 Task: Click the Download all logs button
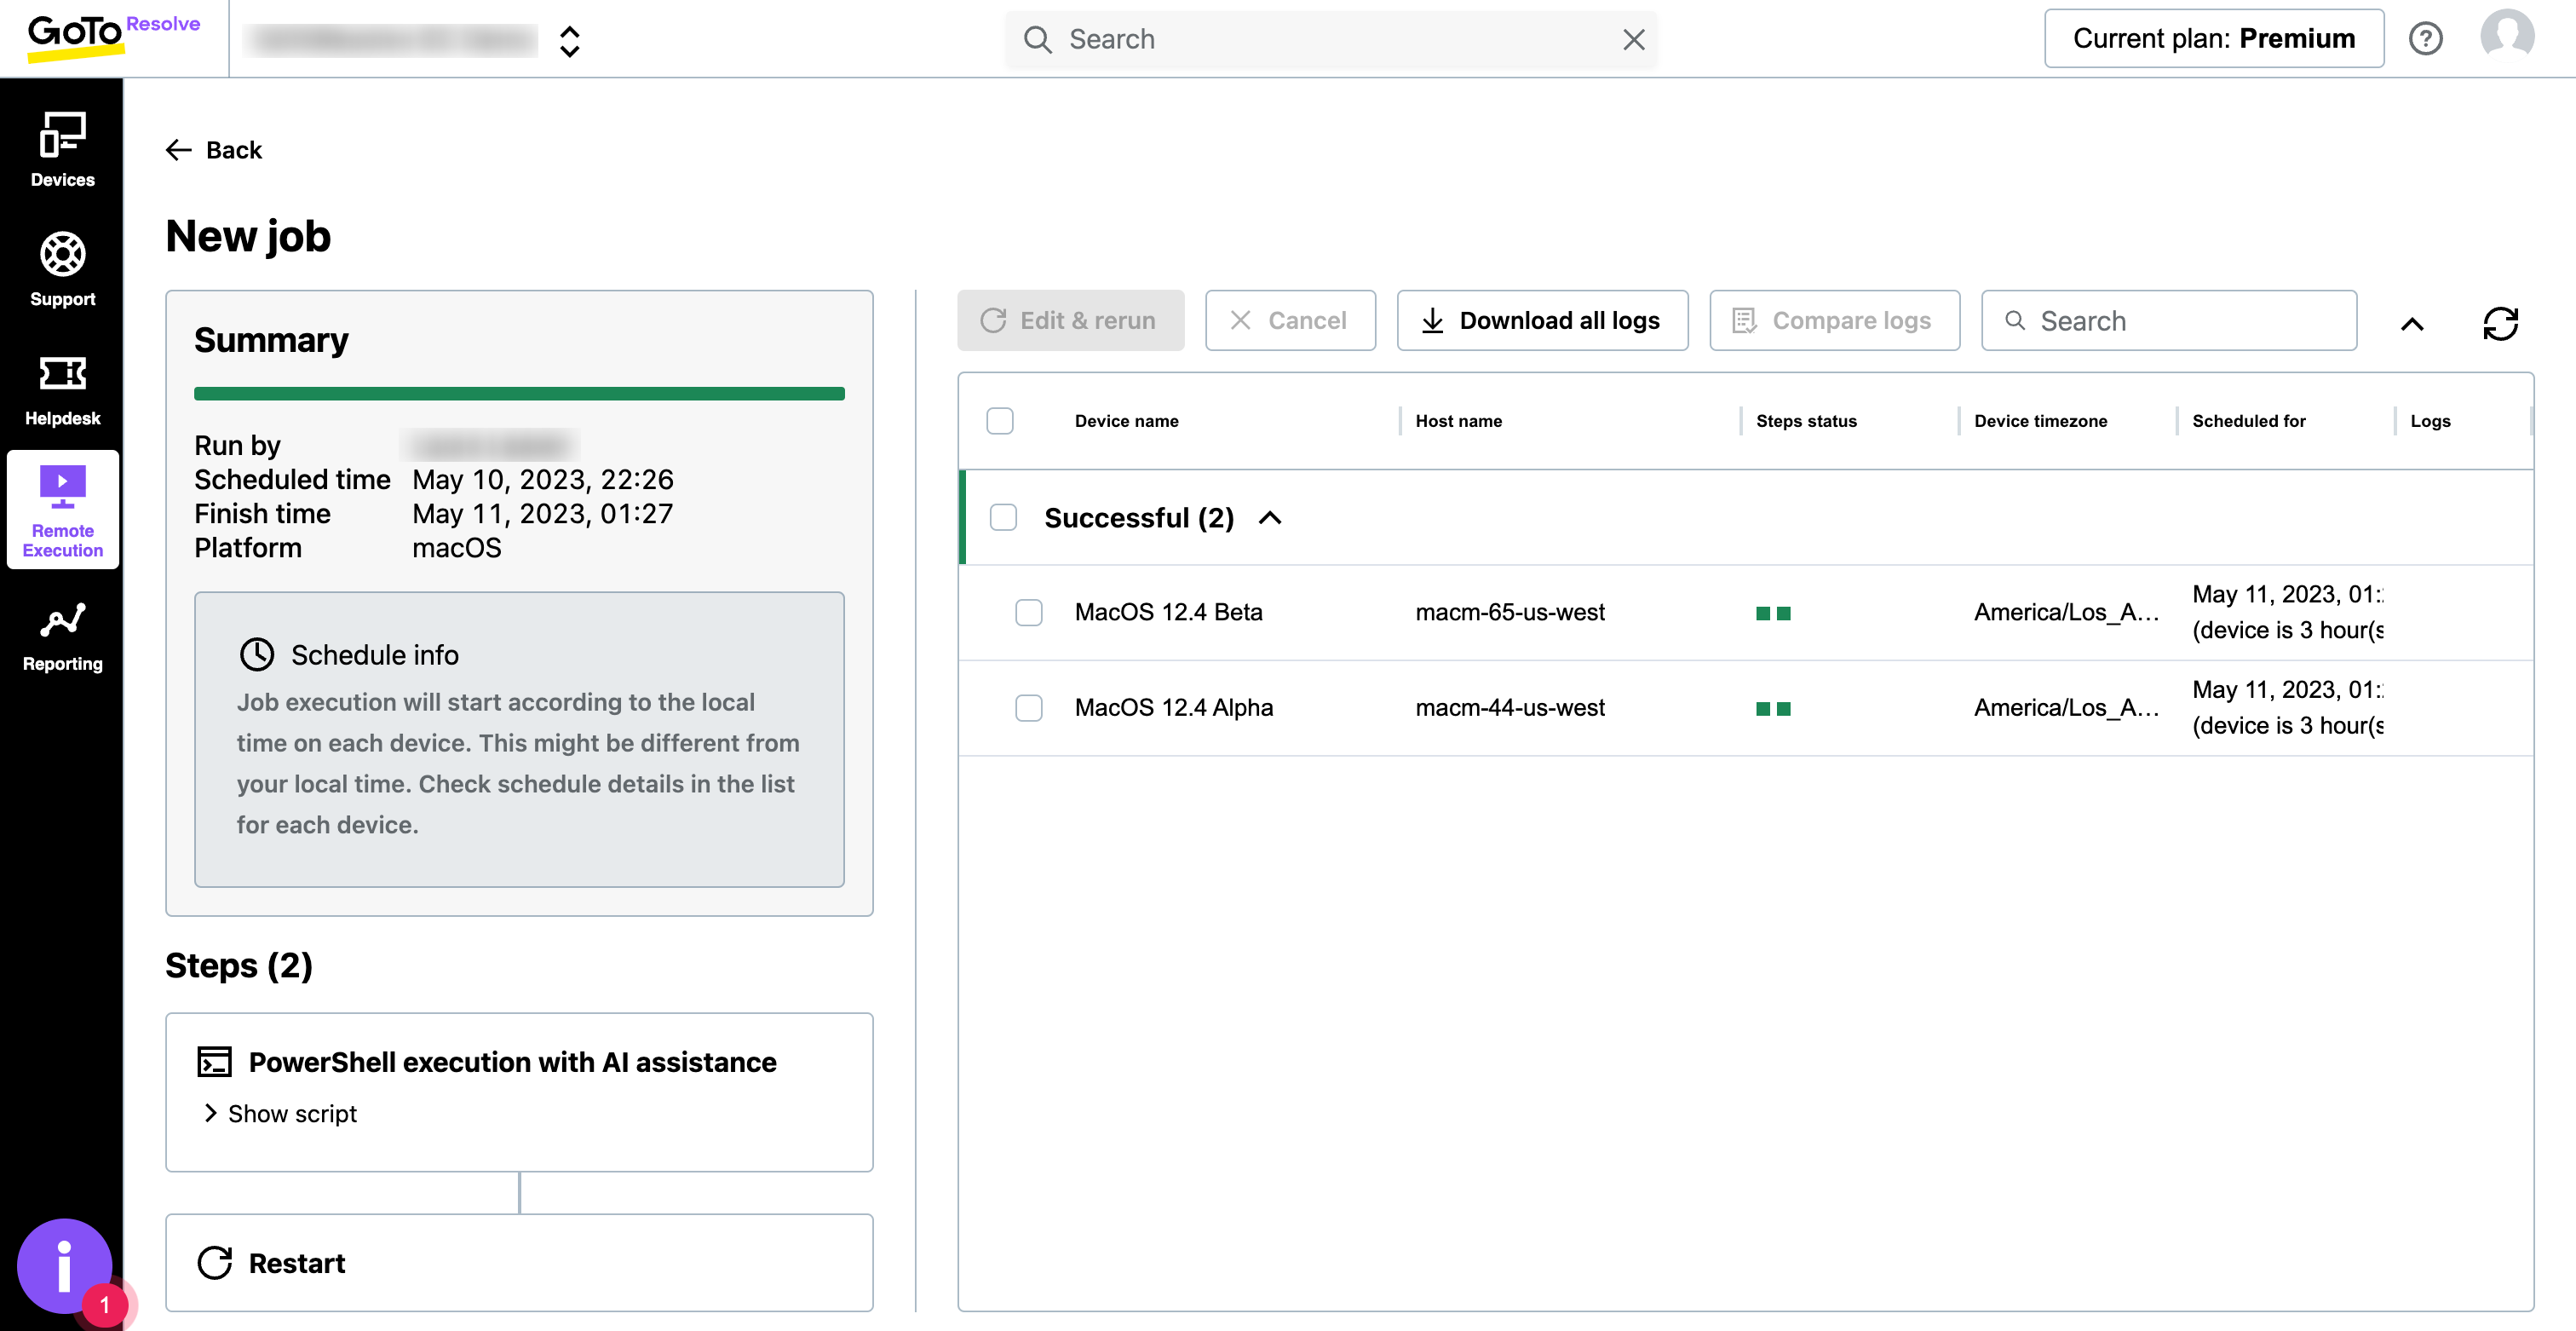pyautogui.click(x=1542, y=320)
